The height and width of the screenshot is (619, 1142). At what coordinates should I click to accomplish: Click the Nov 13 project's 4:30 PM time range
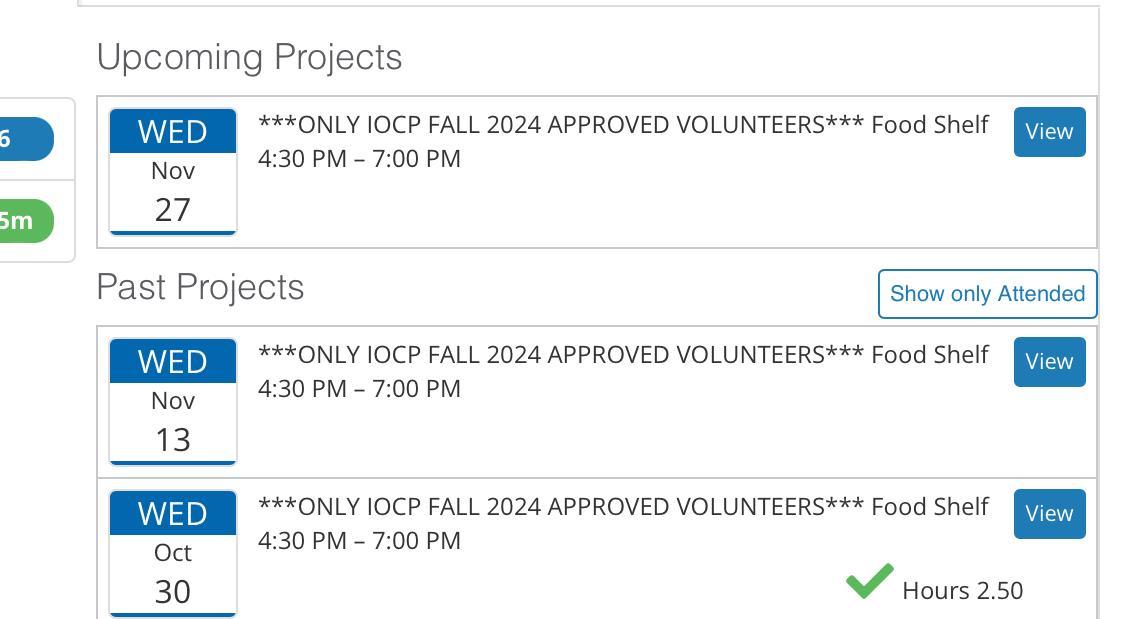(x=359, y=389)
